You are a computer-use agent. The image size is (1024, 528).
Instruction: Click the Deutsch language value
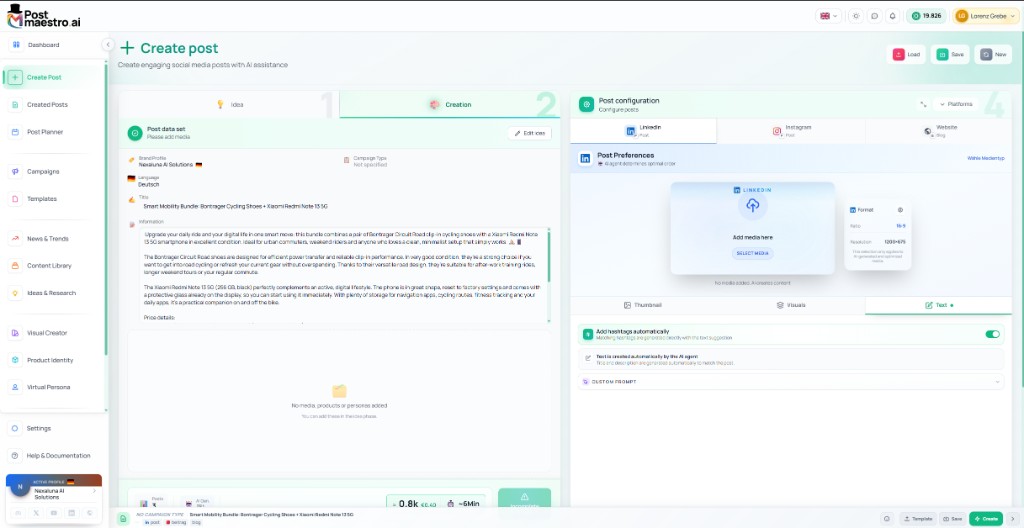coord(149,185)
